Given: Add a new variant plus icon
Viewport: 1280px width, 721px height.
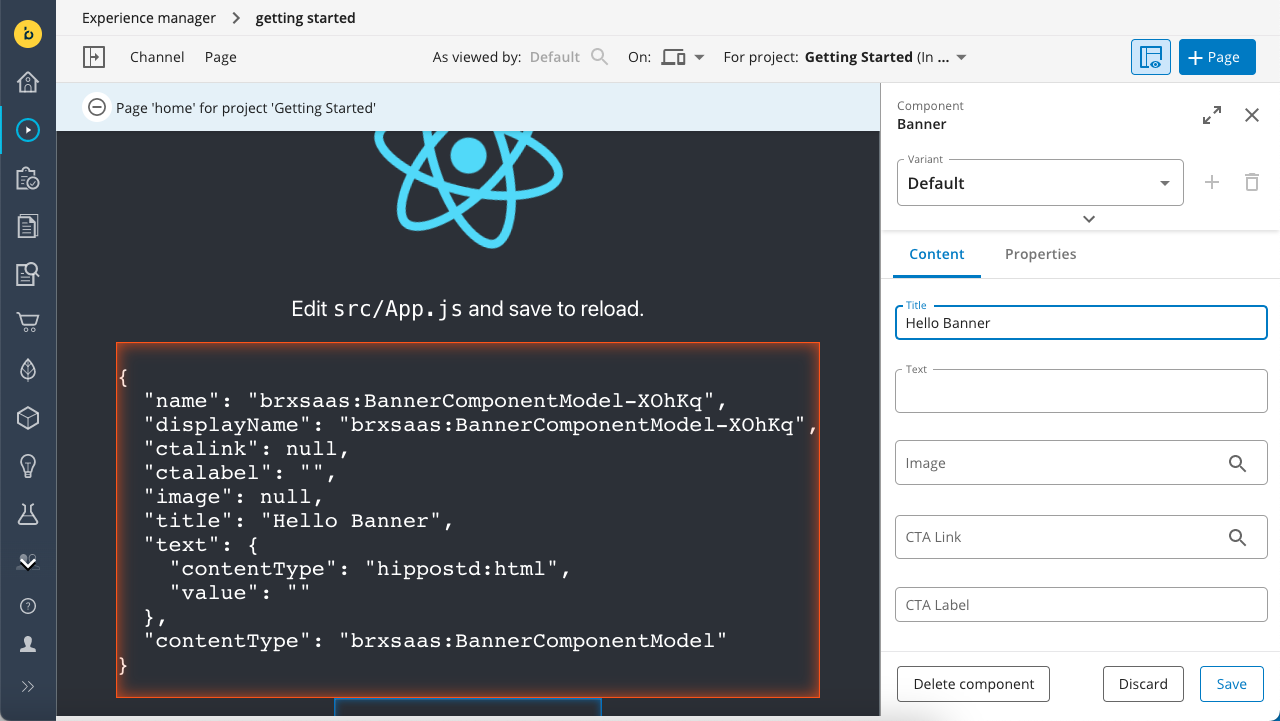Looking at the screenshot, I should 1212,182.
